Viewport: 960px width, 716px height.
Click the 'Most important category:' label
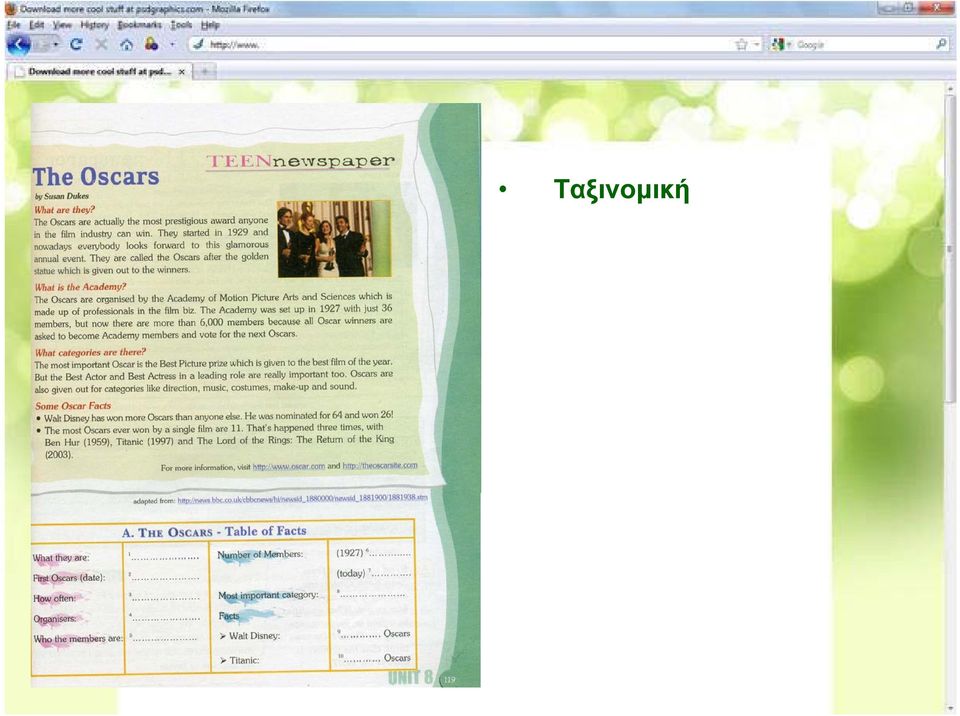[x=268, y=595]
